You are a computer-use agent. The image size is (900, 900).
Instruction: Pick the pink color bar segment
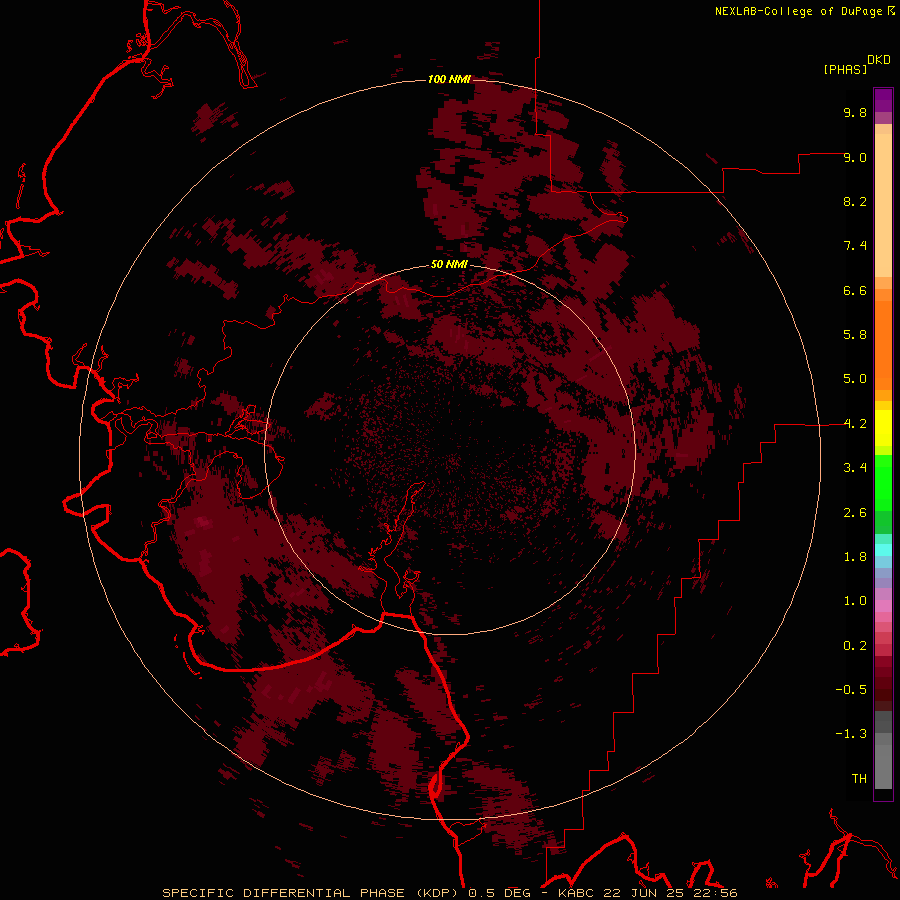pyautogui.click(x=883, y=606)
